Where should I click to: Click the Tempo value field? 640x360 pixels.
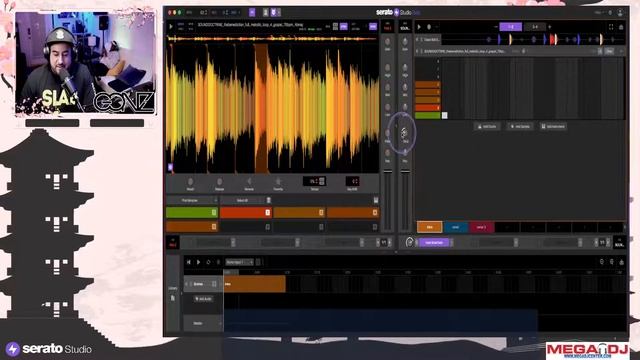(x=314, y=181)
